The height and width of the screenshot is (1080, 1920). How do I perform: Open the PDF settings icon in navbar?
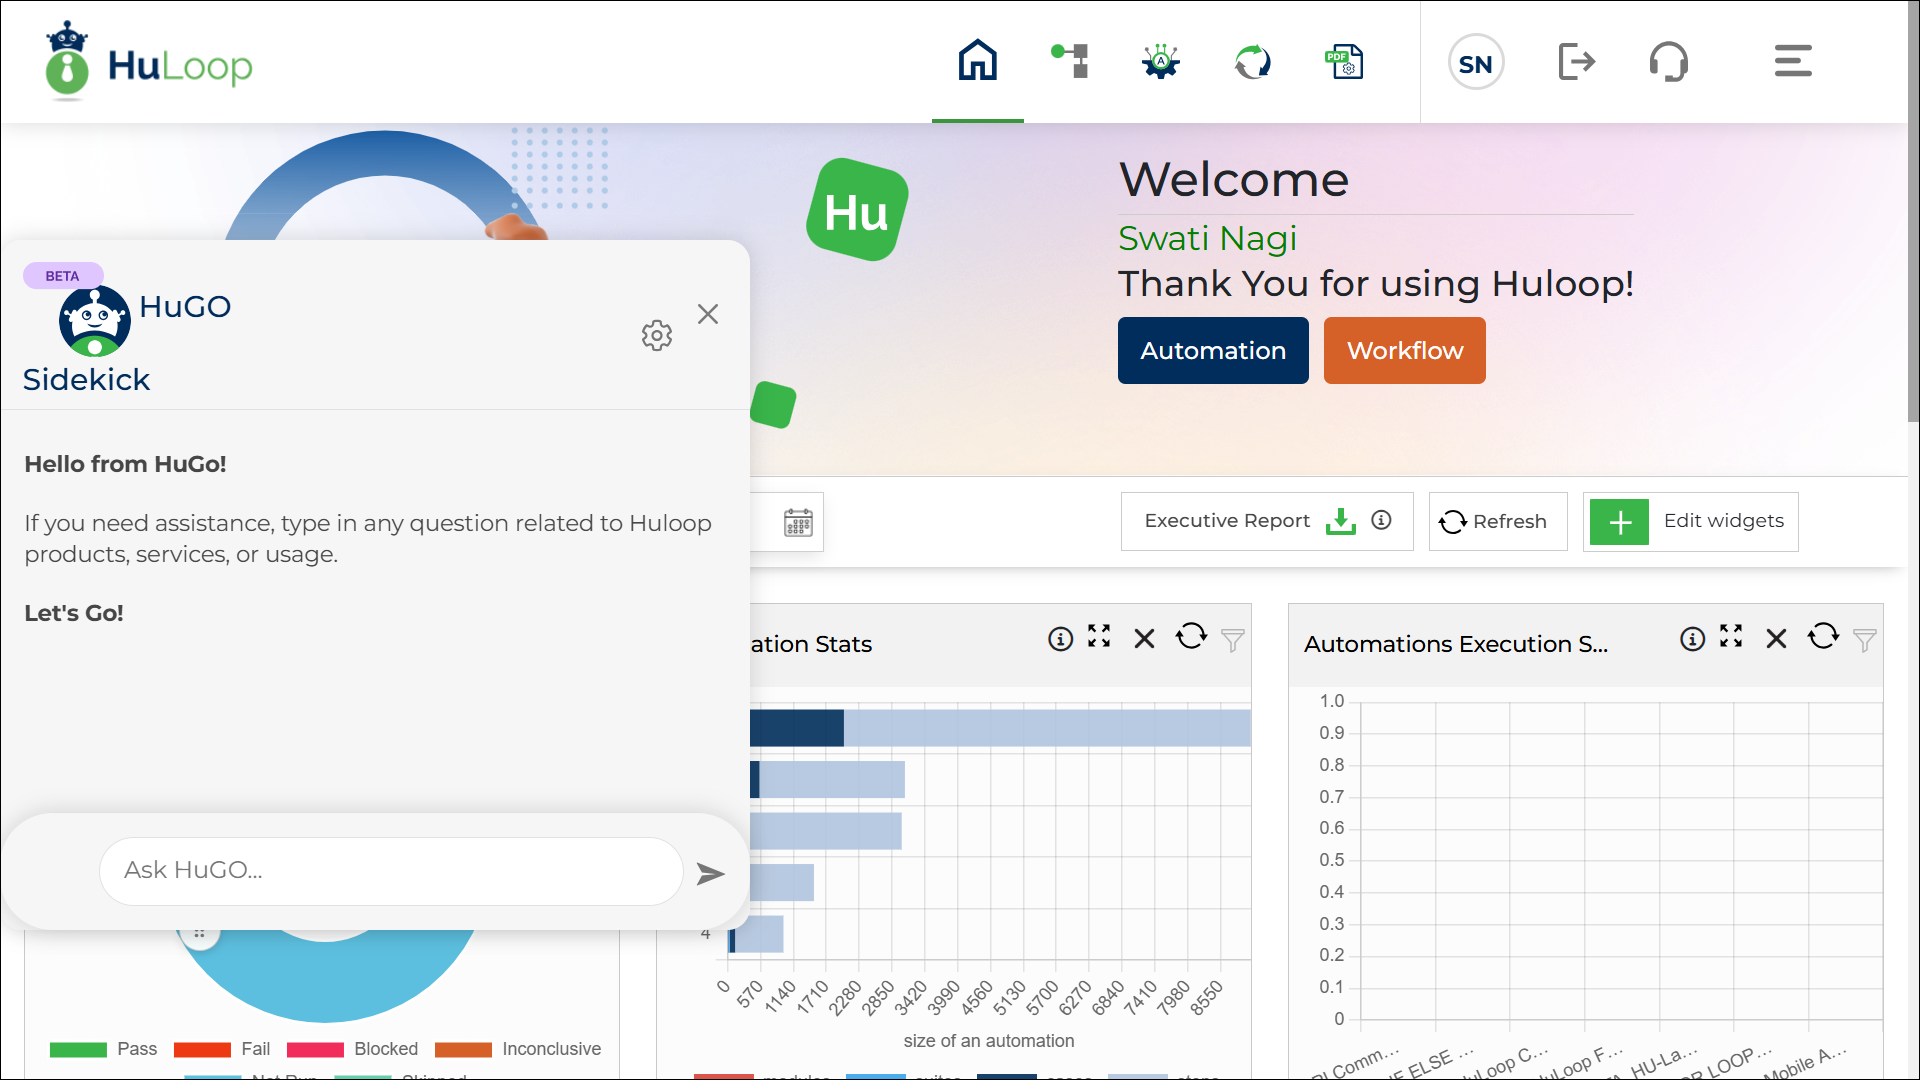[1344, 61]
